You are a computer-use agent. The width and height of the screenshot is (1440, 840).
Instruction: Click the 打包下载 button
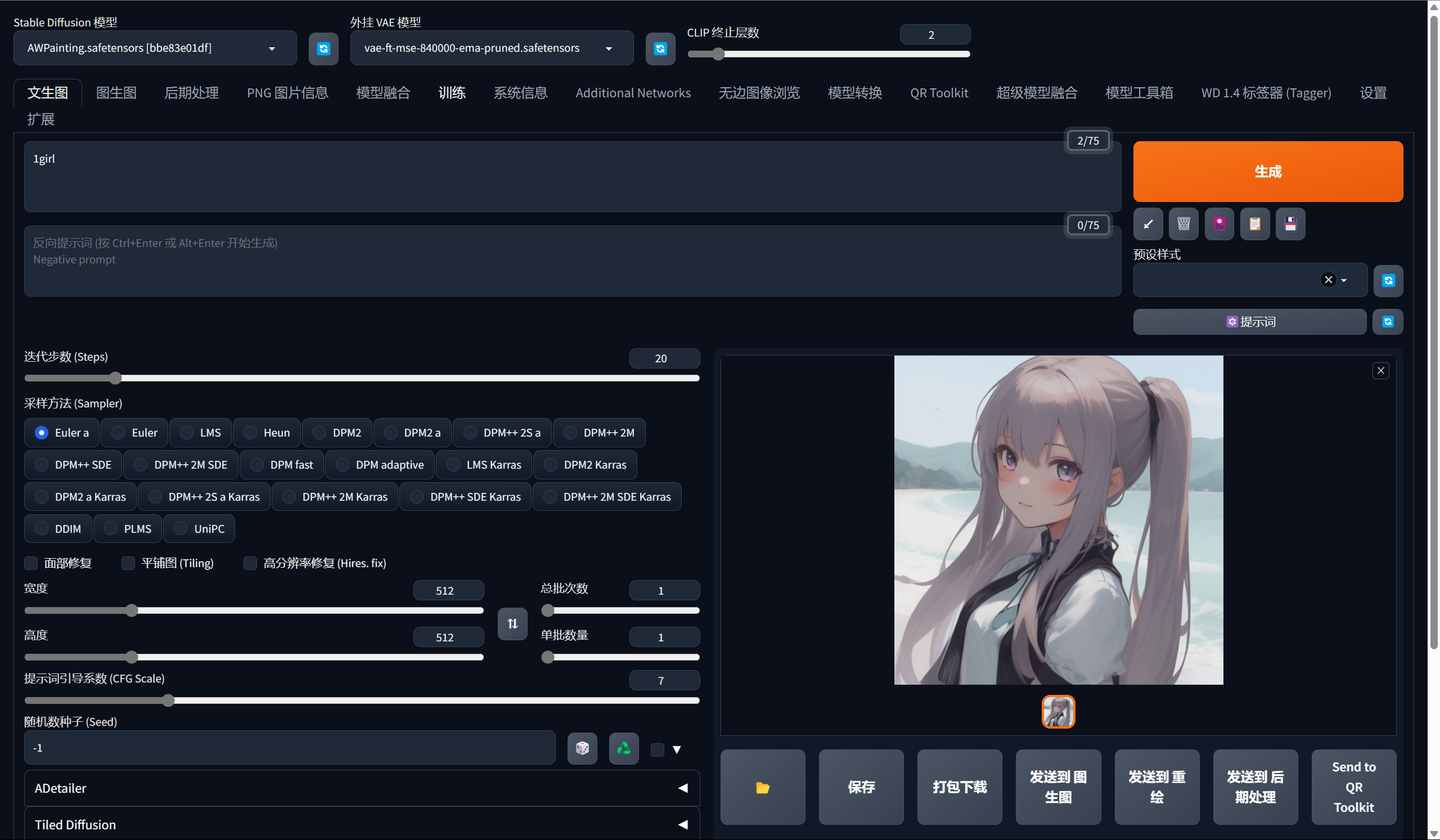pyautogui.click(x=960, y=787)
